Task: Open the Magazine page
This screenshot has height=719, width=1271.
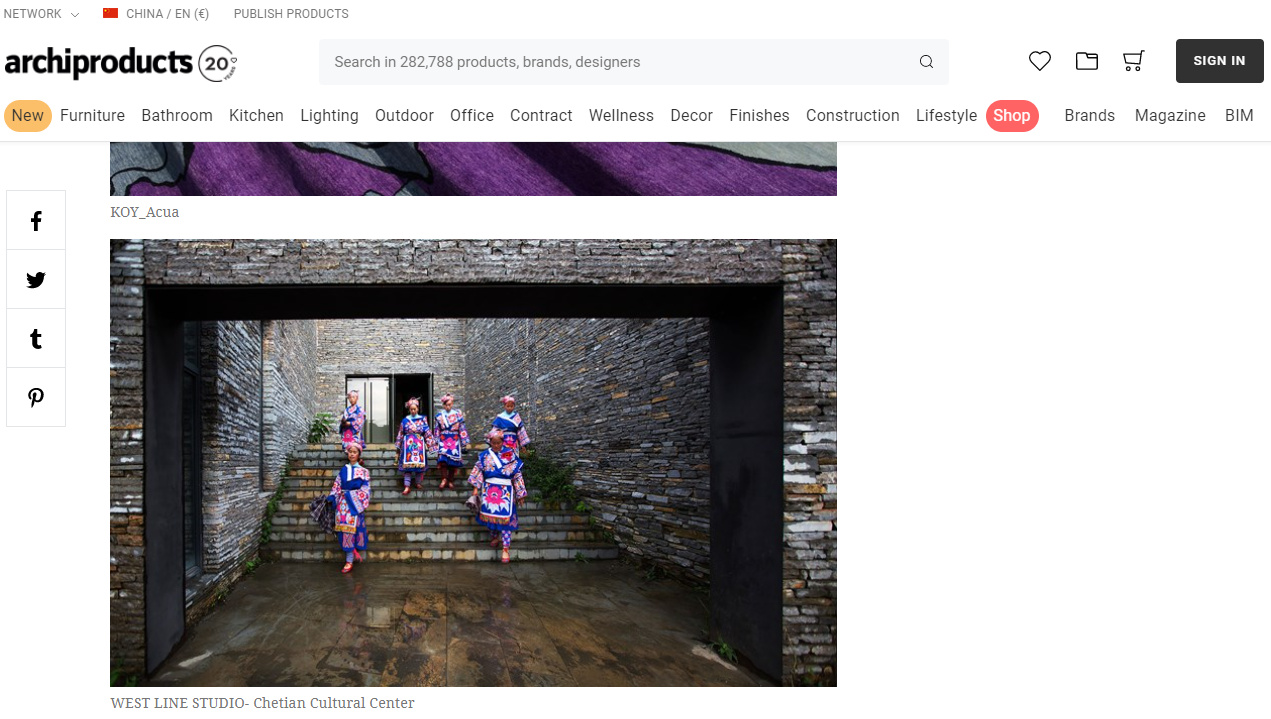Action: [x=1170, y=116]
